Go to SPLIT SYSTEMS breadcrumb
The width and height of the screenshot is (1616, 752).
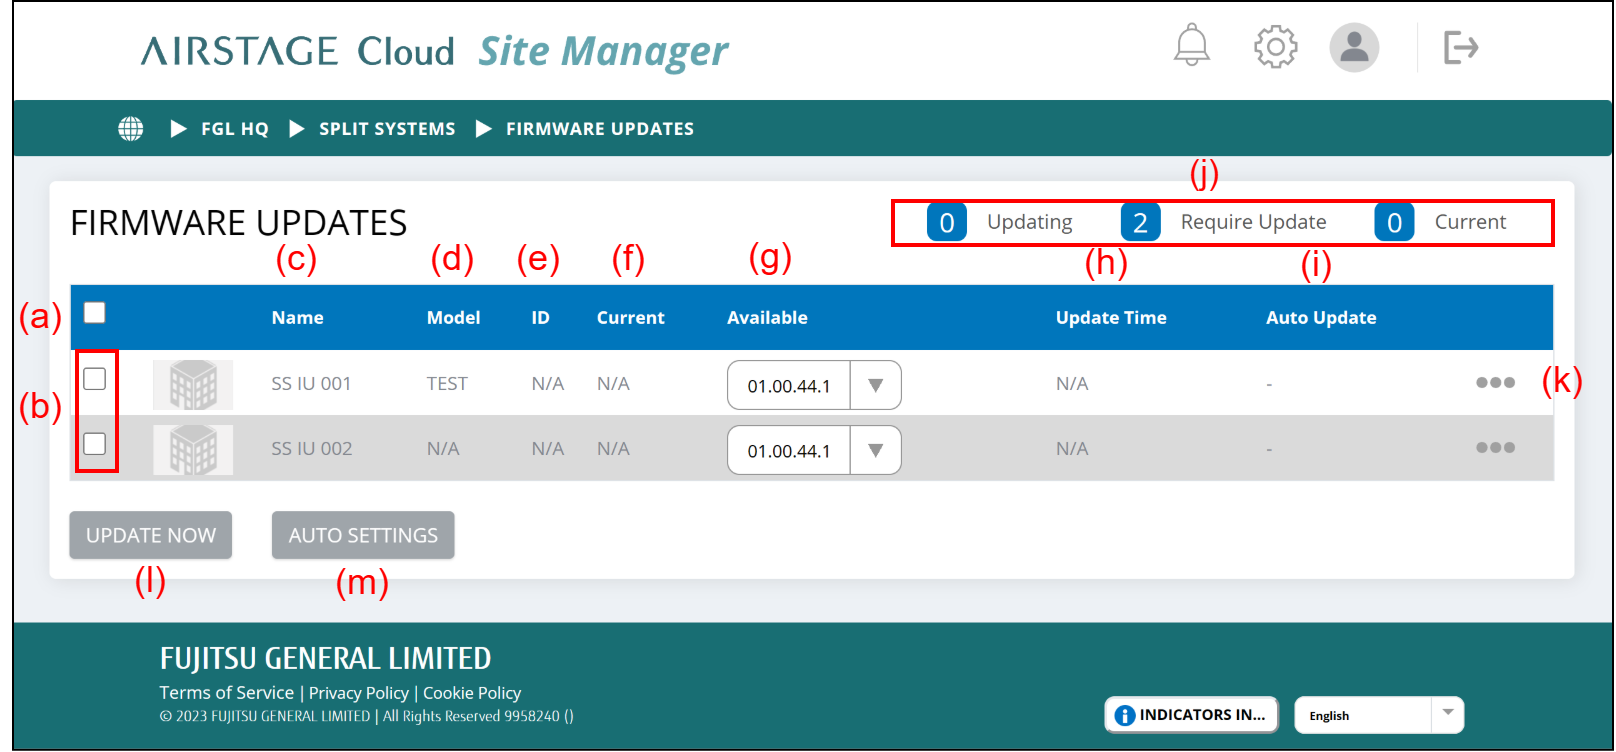387,129
